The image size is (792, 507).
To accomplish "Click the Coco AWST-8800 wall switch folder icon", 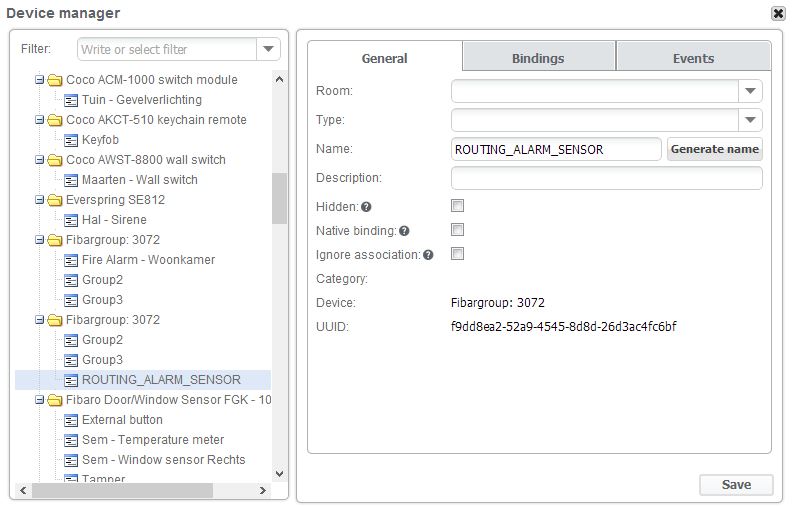I will click(x=54, y=160).
